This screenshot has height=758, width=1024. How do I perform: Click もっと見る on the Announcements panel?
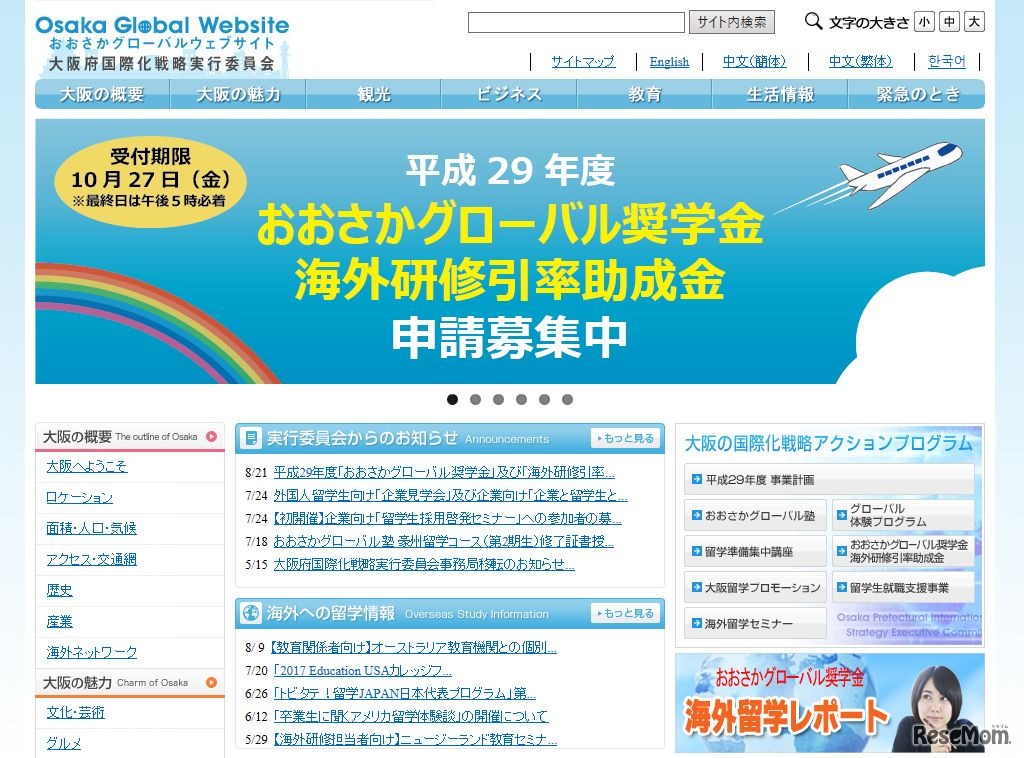click(x=627, y=437)
